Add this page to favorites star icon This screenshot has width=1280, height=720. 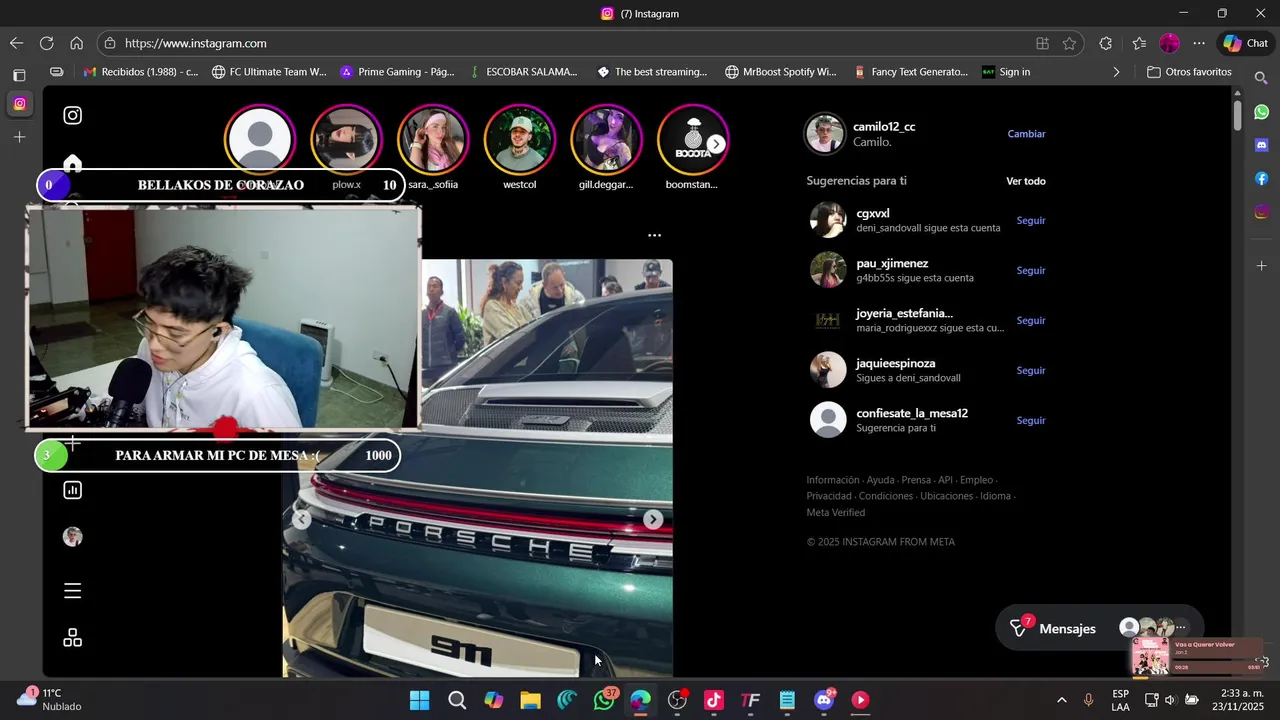coord(1069,43)
